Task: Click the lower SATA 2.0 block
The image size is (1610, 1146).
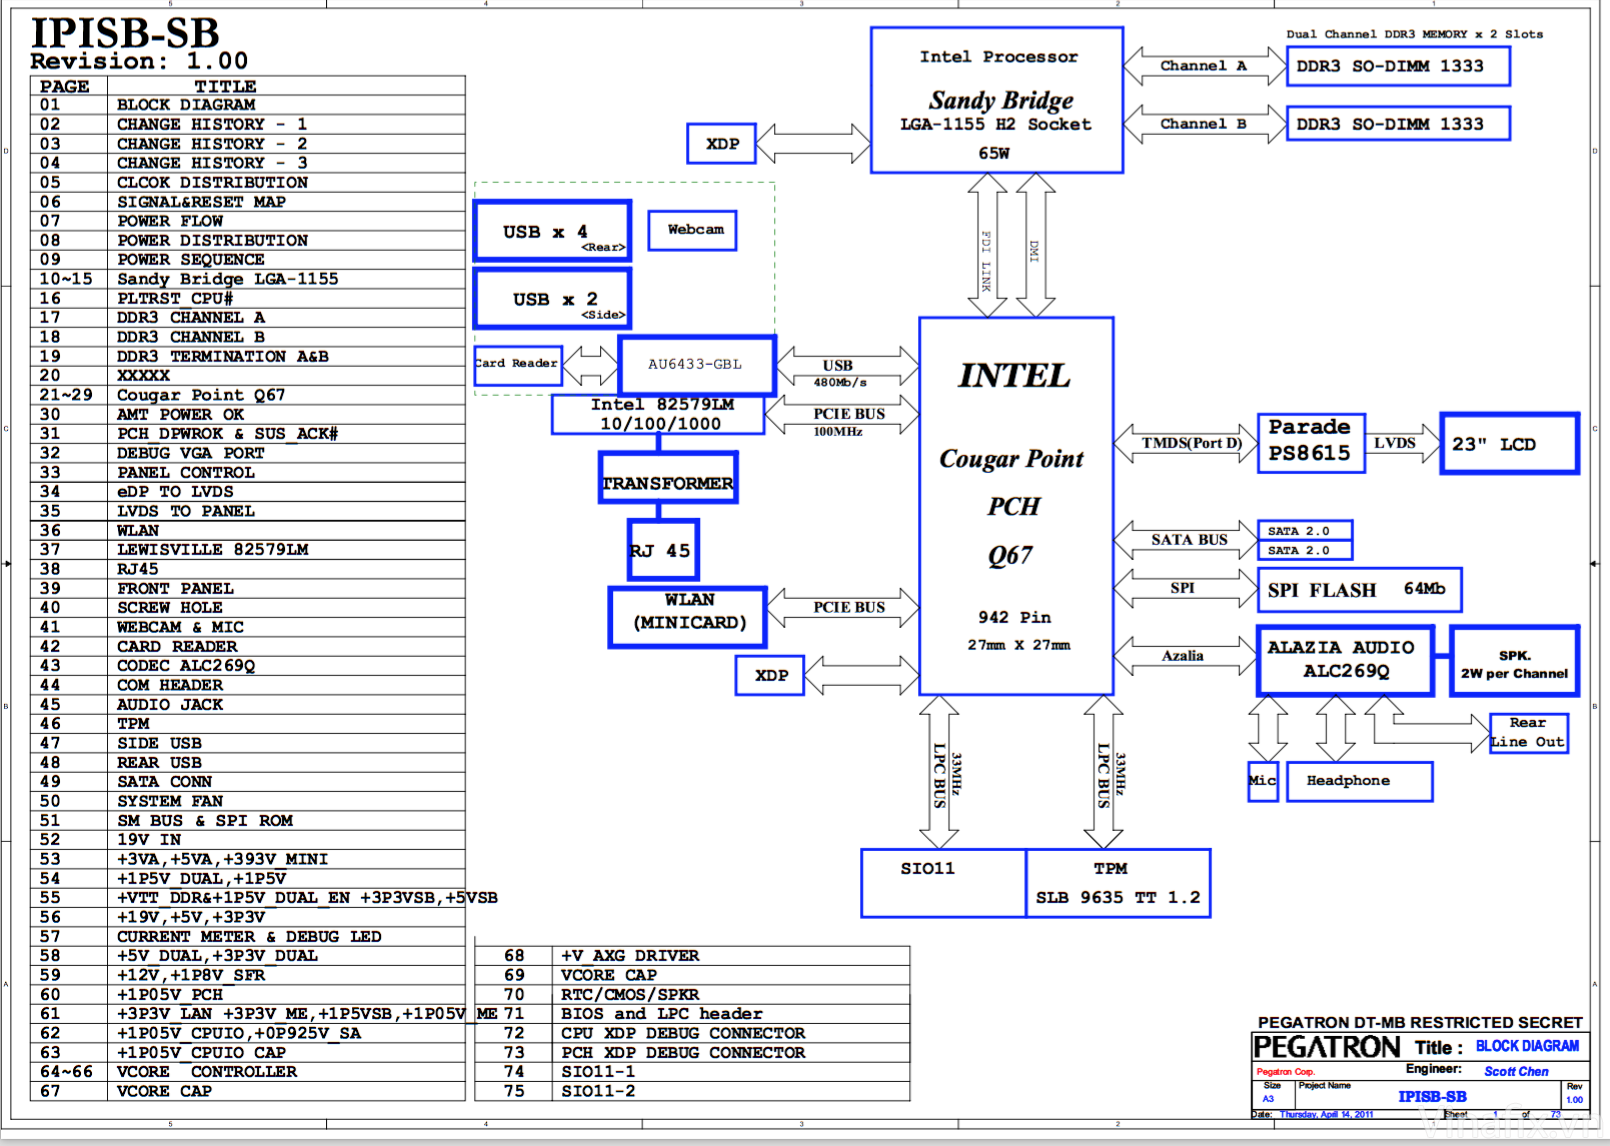Action: (x=1305, y=550)
